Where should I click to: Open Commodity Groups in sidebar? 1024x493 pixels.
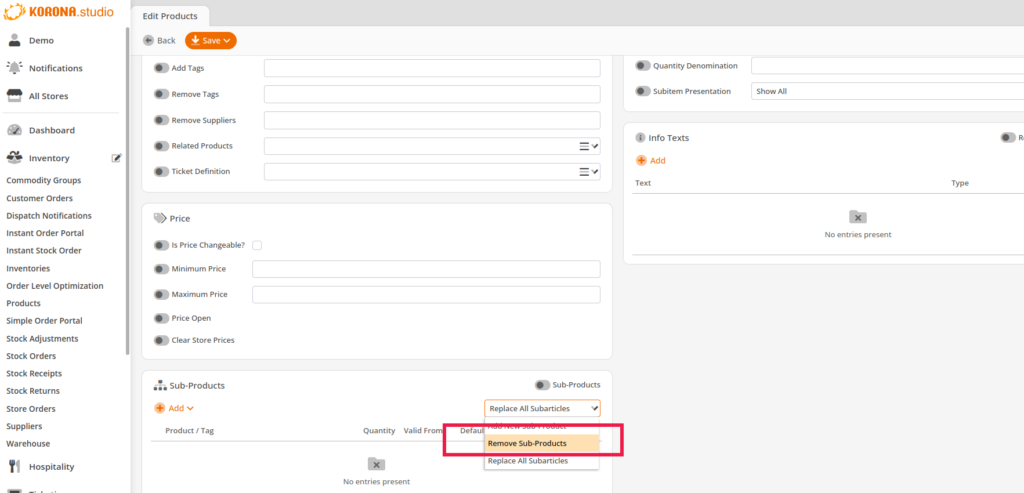[44, 180]
